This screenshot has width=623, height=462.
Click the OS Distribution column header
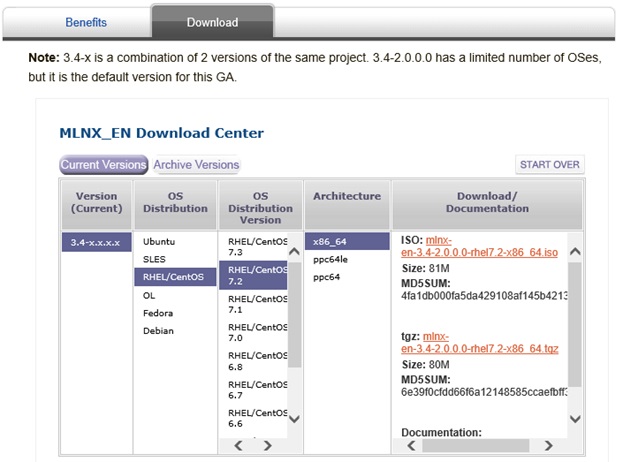pos(175,205)
